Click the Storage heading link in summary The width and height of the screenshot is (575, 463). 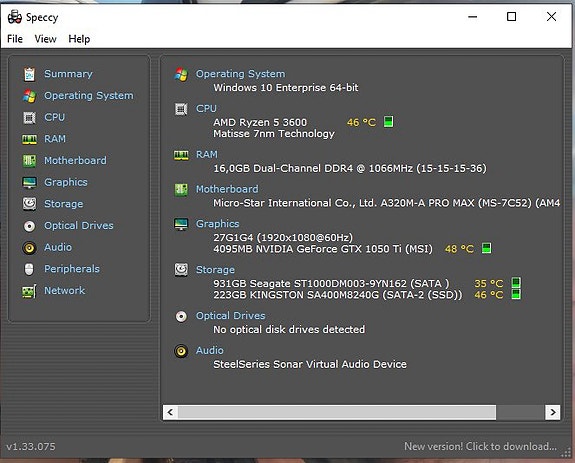click(x=215, y=270)
